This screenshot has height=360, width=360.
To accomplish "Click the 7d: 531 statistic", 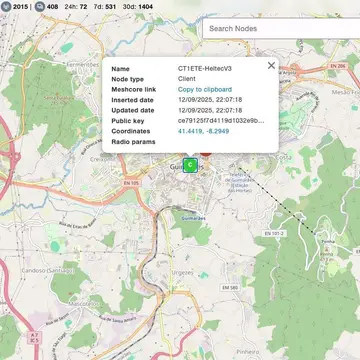I will [x=105, y=7].
